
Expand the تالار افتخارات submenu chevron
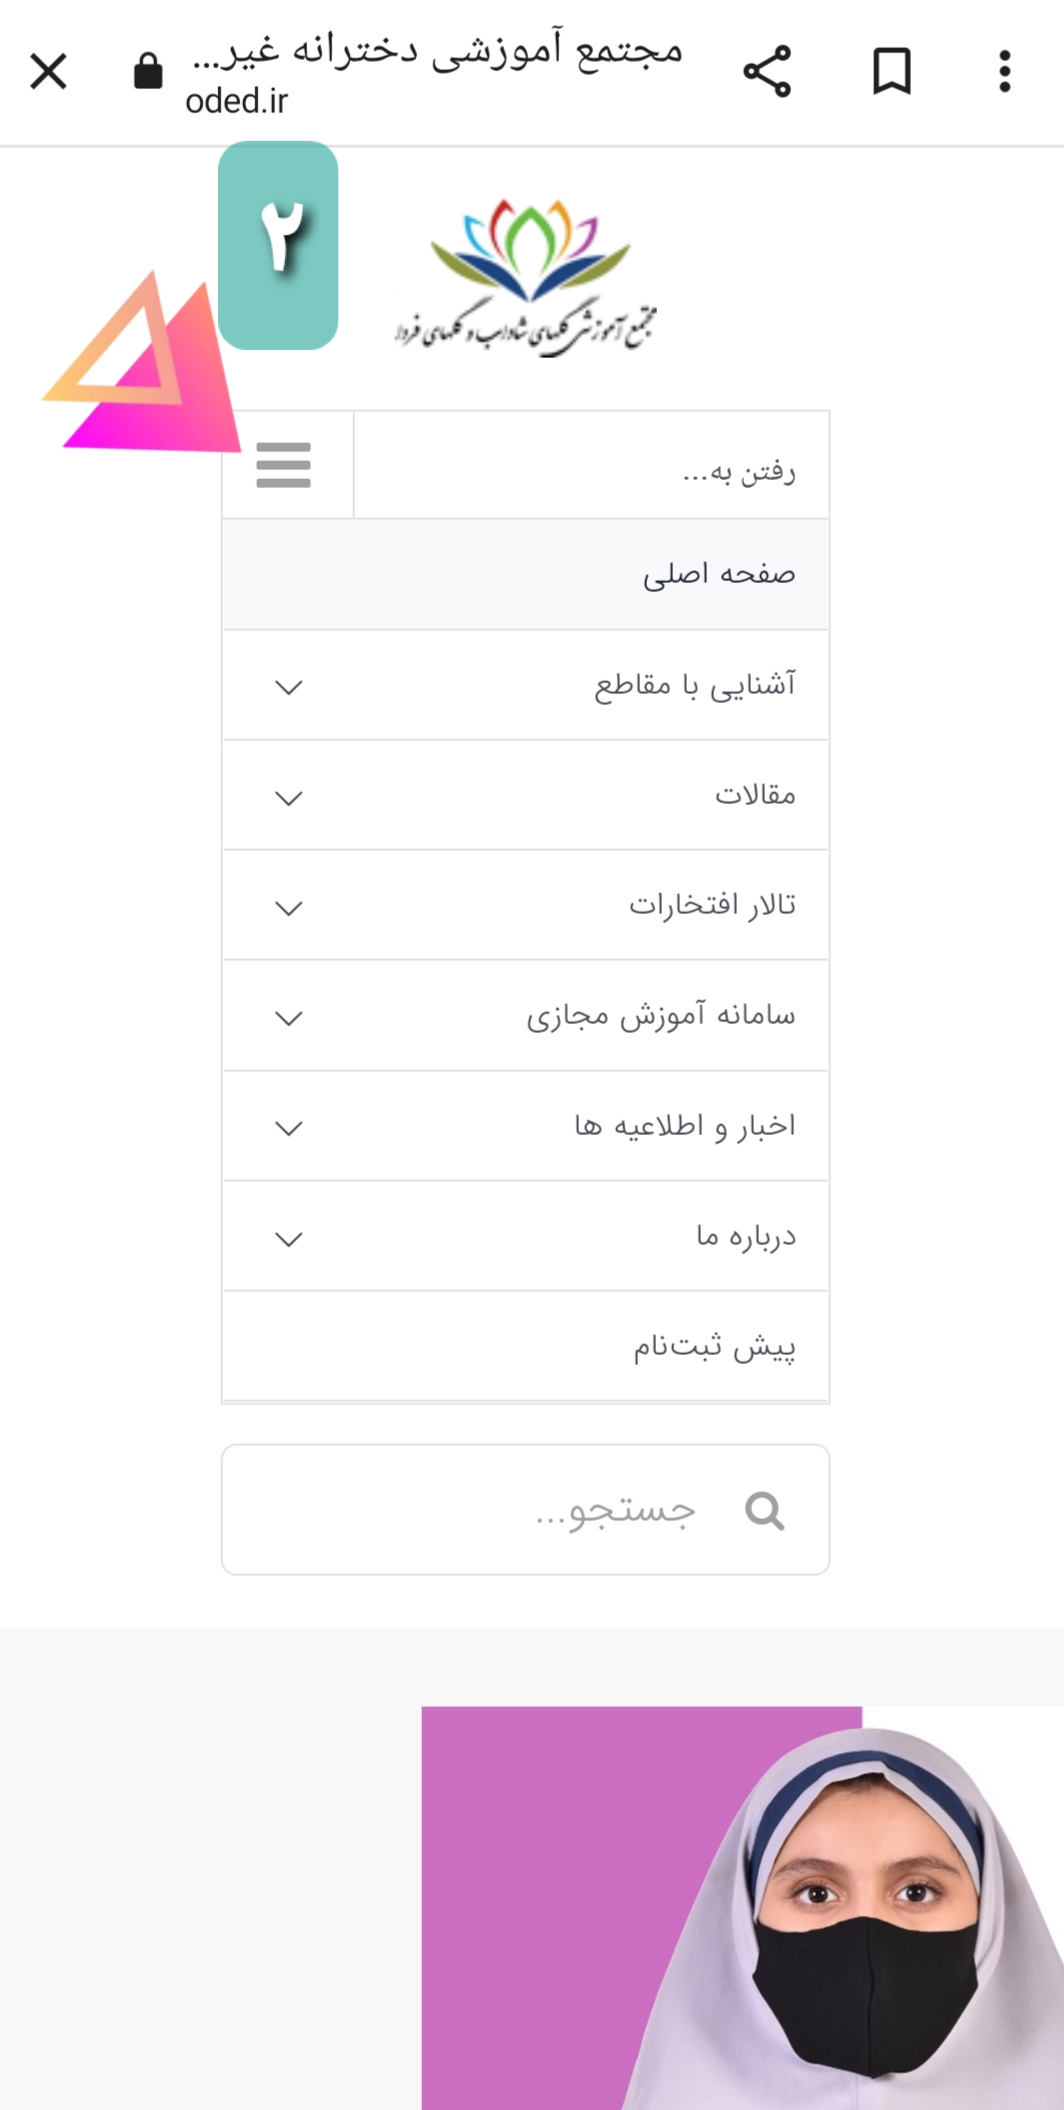pos(289,908)
